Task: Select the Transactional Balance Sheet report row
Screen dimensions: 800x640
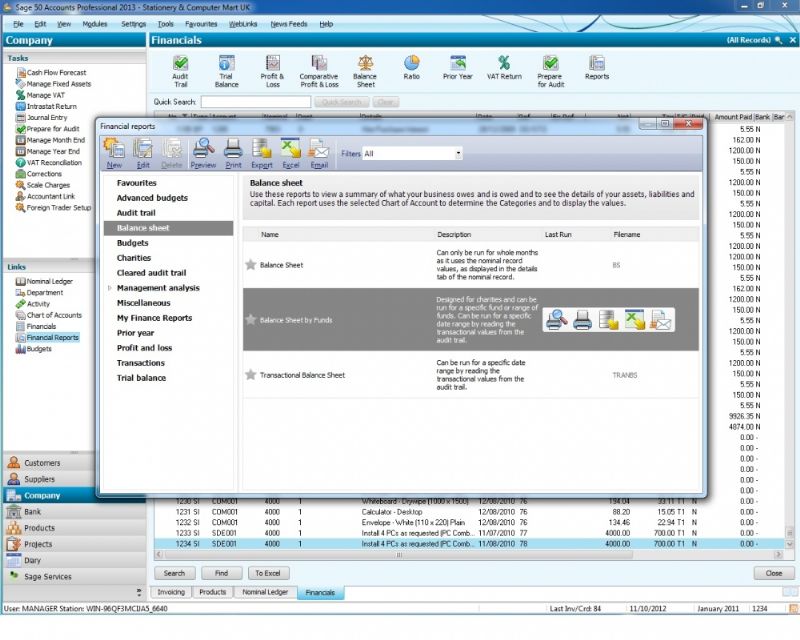Action: [x=470, y=375]
